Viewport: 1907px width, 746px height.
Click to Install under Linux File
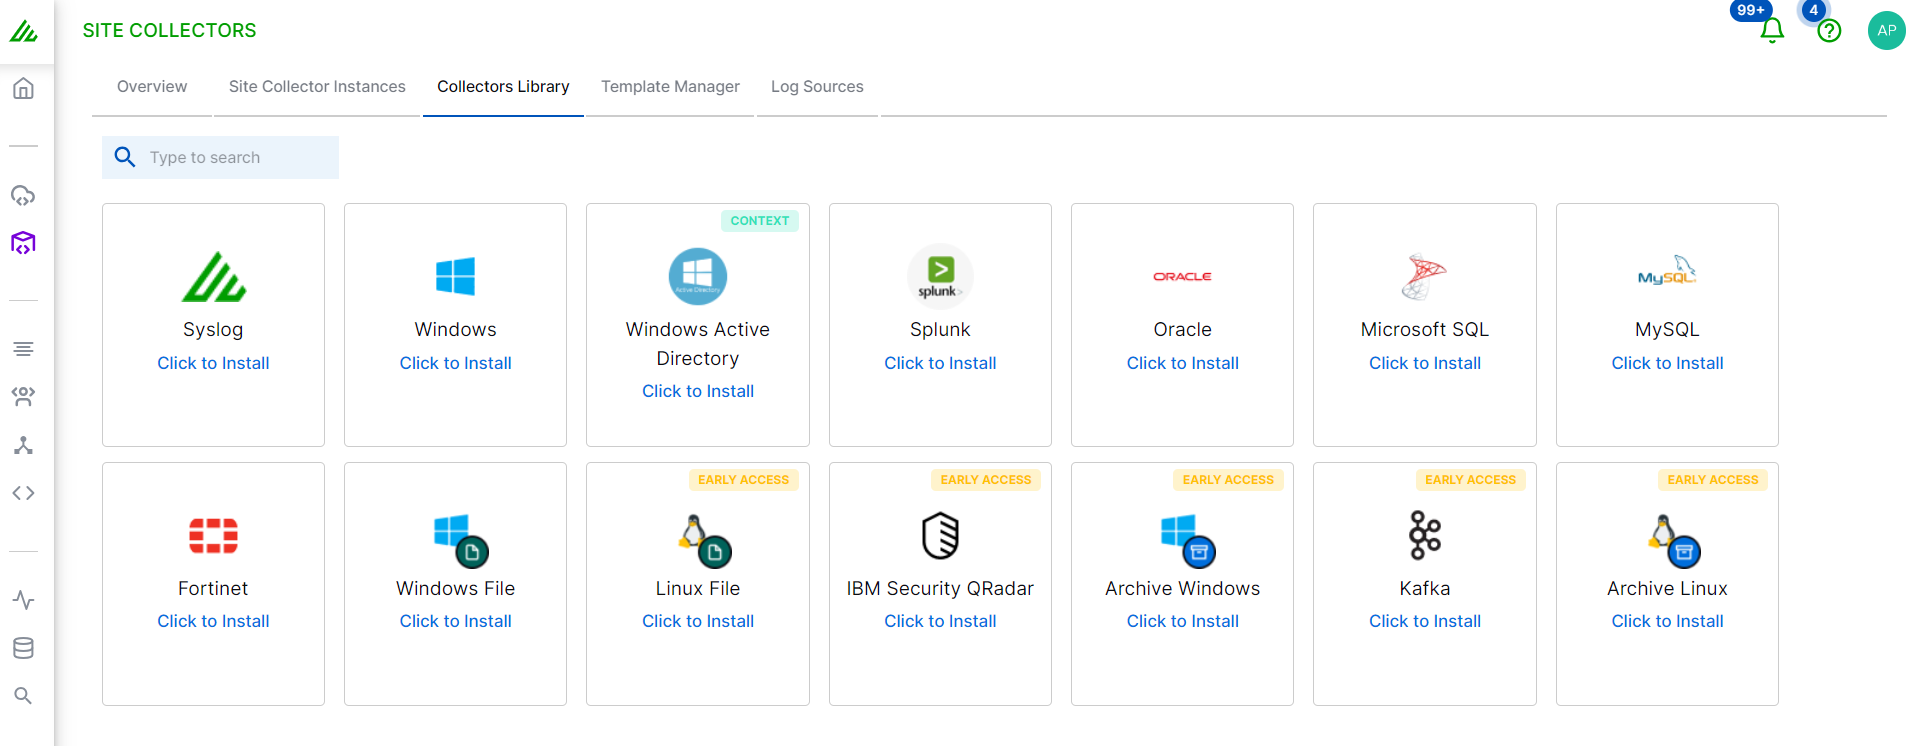click(x=697, y=621)
